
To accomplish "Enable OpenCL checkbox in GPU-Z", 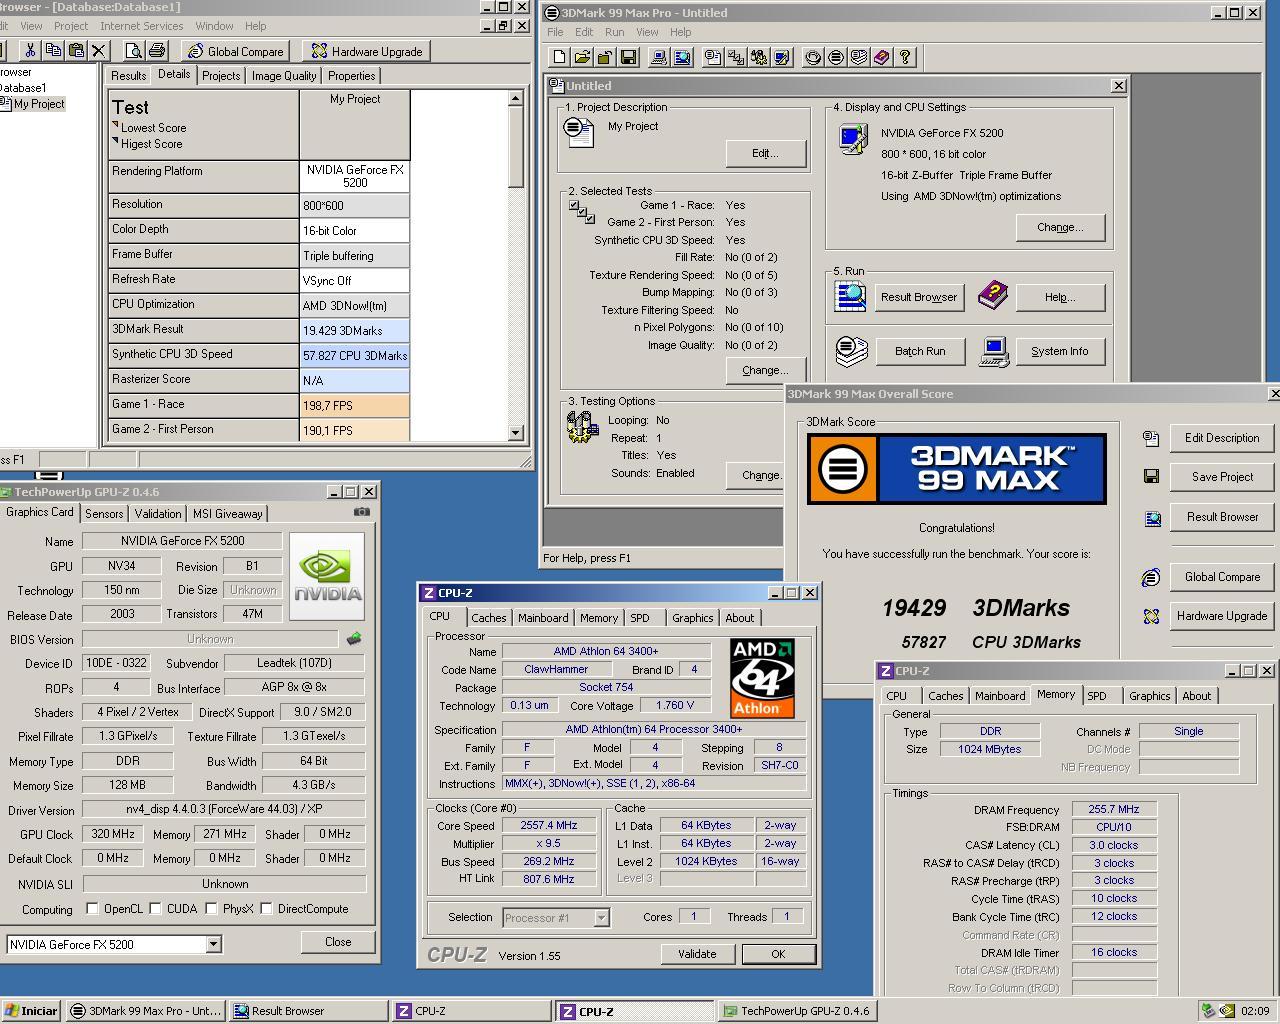I will click(92, 909).
